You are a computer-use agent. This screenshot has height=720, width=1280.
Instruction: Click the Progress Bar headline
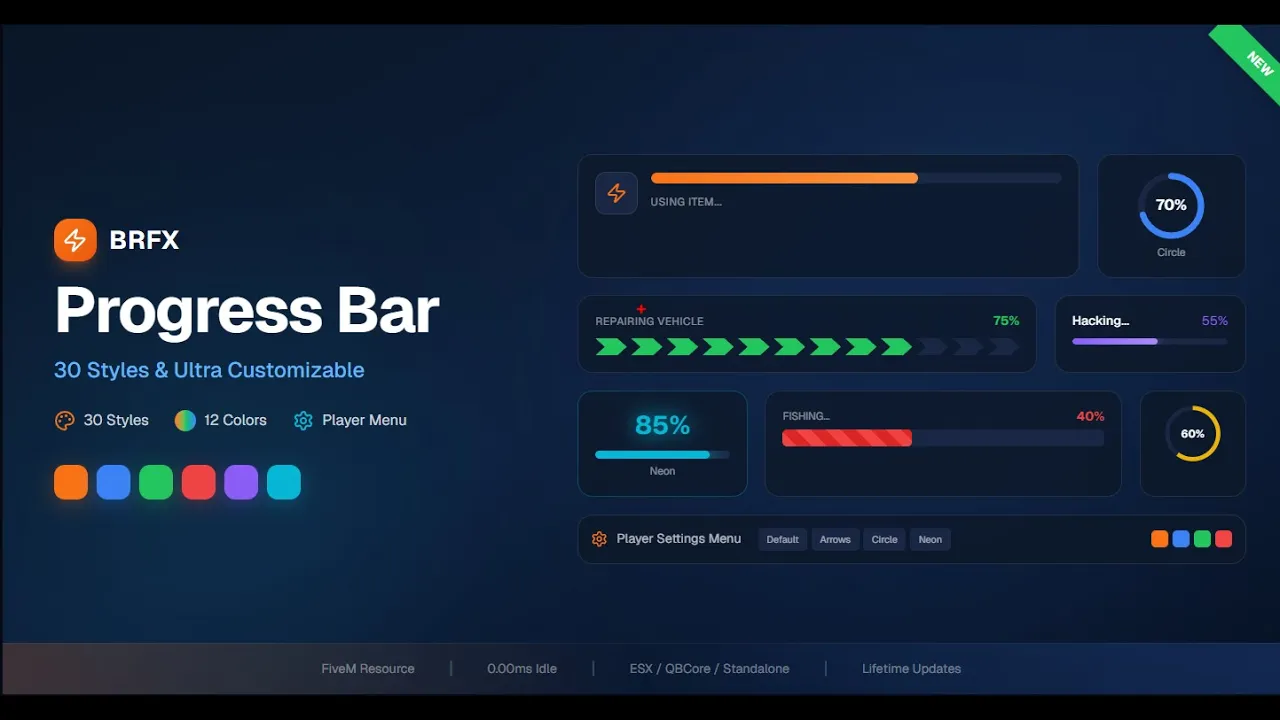pos(247,310)
